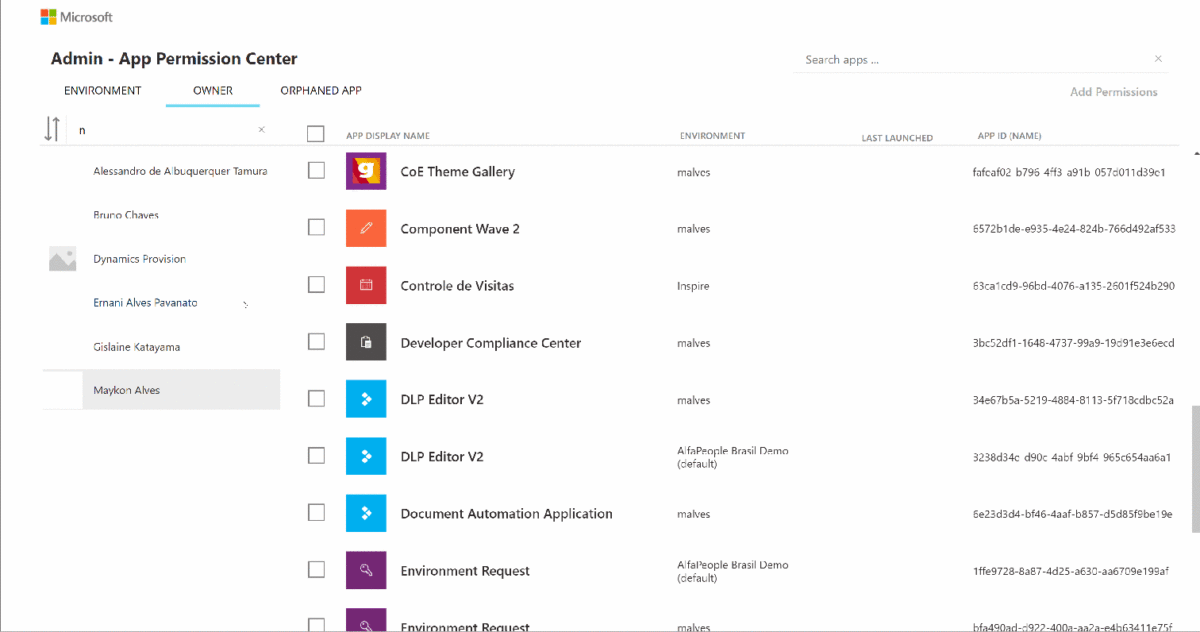Click the Dynamics Provision placeholder image
The height and width of the screenshot is (632, 1200).
(62, 258)
